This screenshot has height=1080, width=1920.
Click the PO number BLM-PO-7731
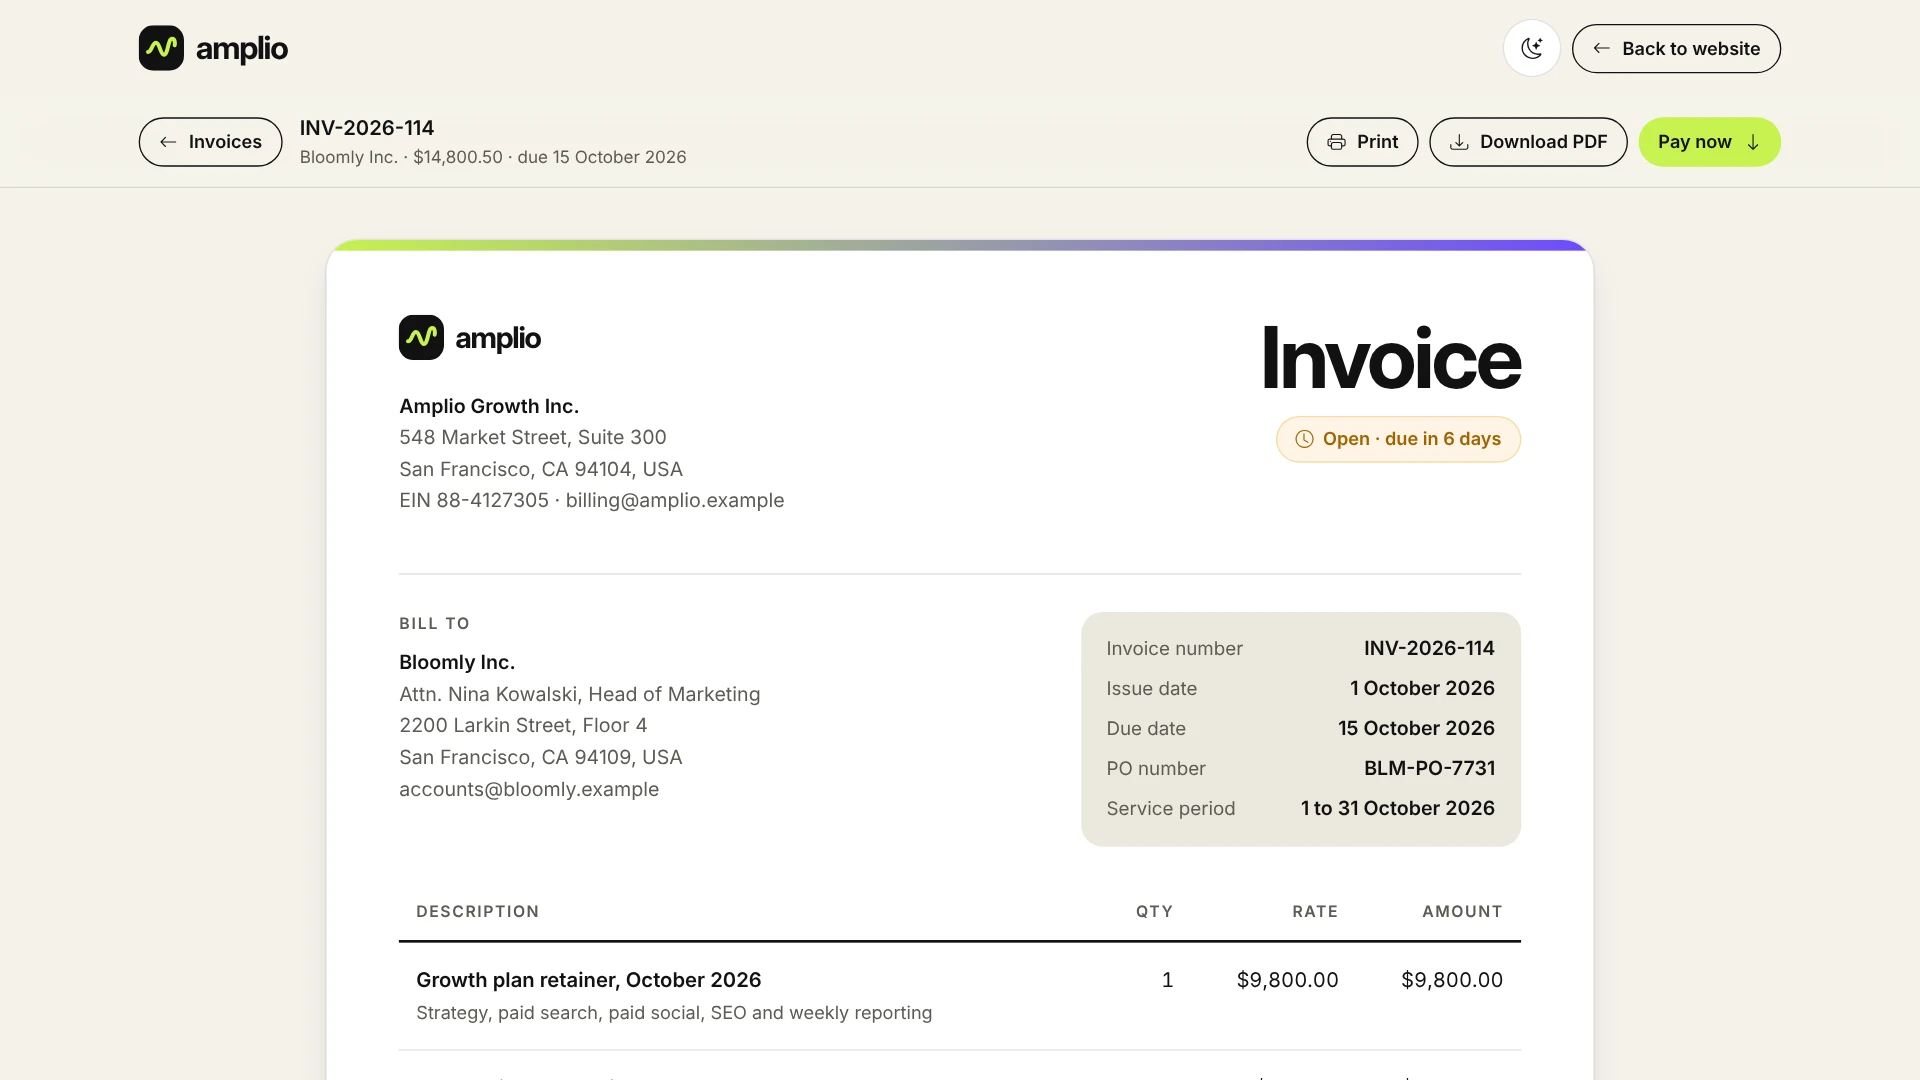pos(1429,768)
